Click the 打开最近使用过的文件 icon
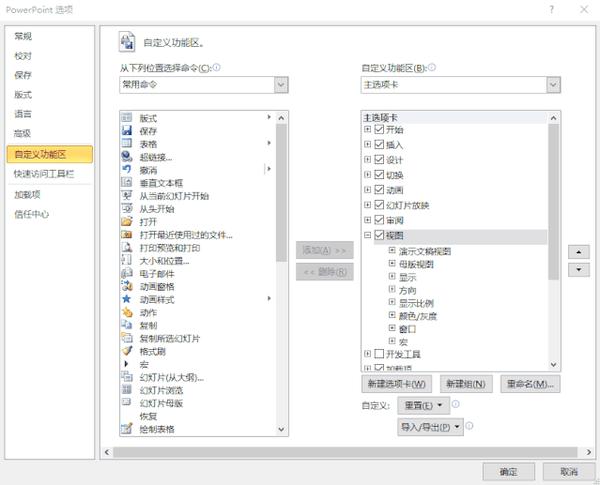Viewport: 600px width, 485px height. tap(127, 234)
